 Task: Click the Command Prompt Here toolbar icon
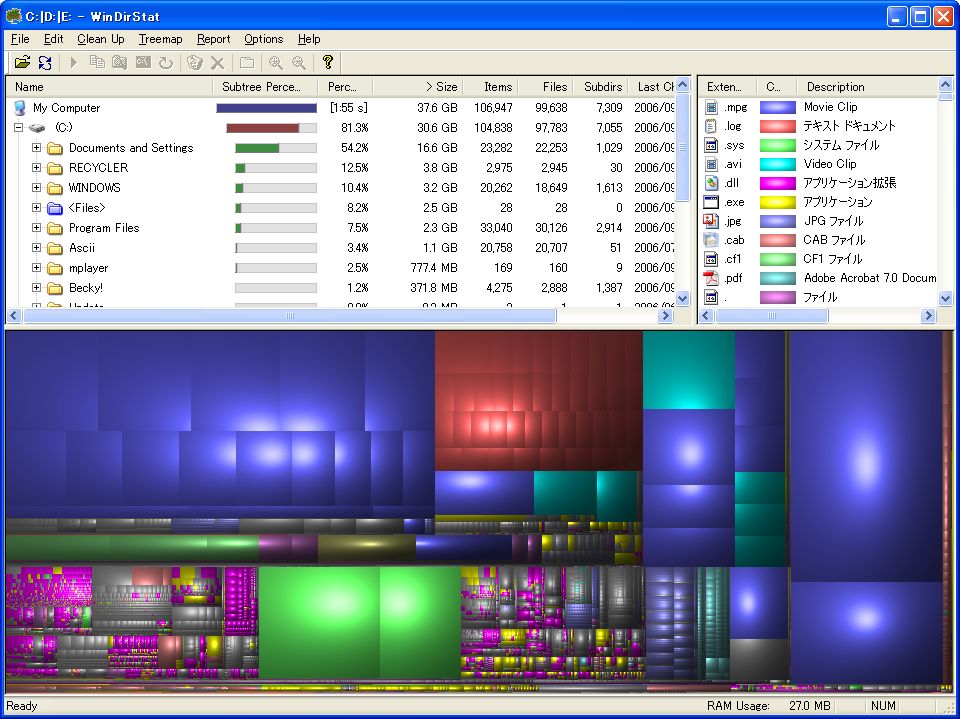(143, 62)
